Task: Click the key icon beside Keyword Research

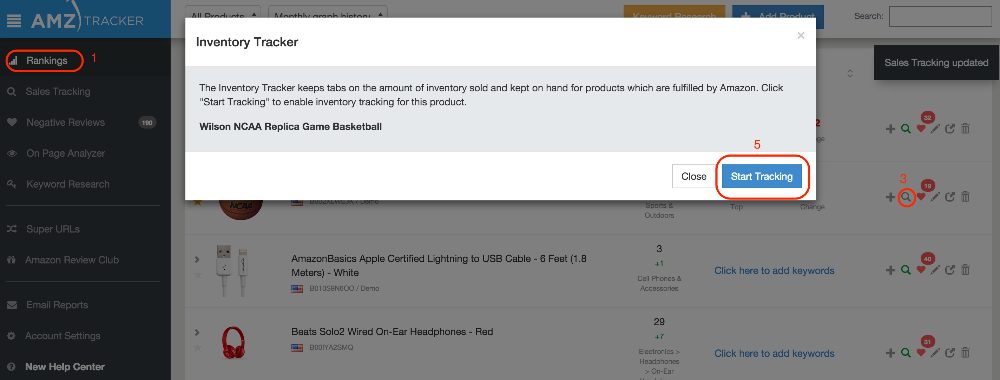Action: 11,184
